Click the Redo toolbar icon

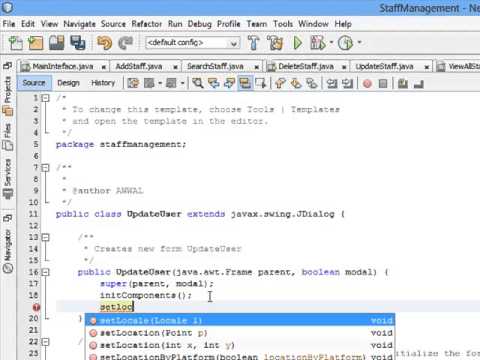pos(126,43)
